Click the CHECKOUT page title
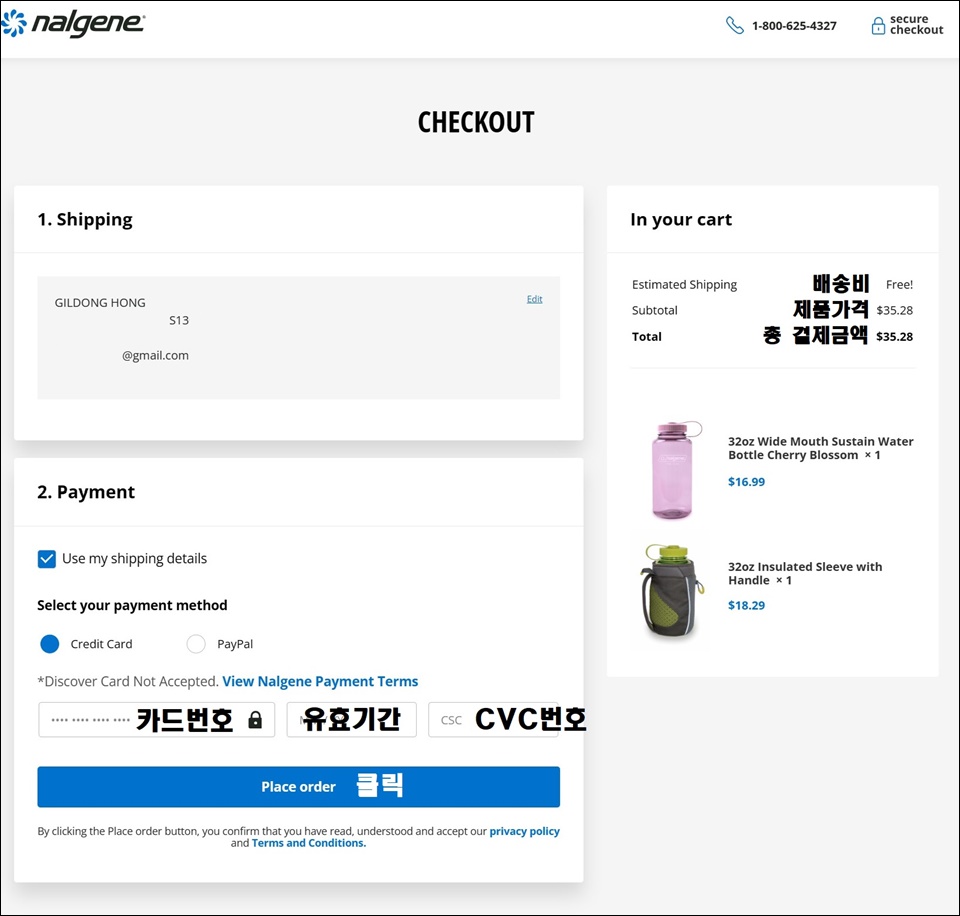960x916 pixels. 476,122
